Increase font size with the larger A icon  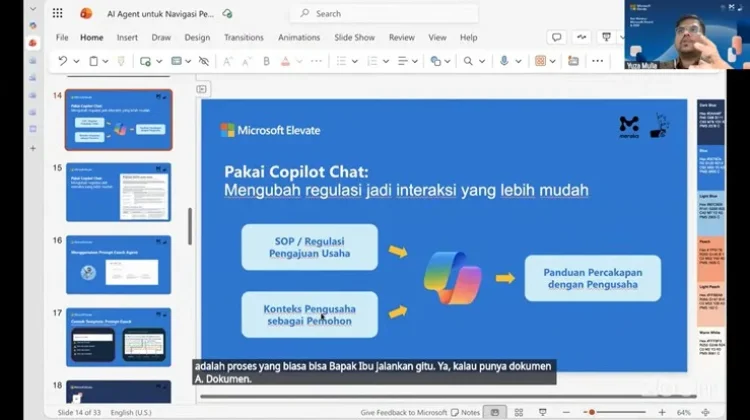pyautogui.click(x=228, y=61)
